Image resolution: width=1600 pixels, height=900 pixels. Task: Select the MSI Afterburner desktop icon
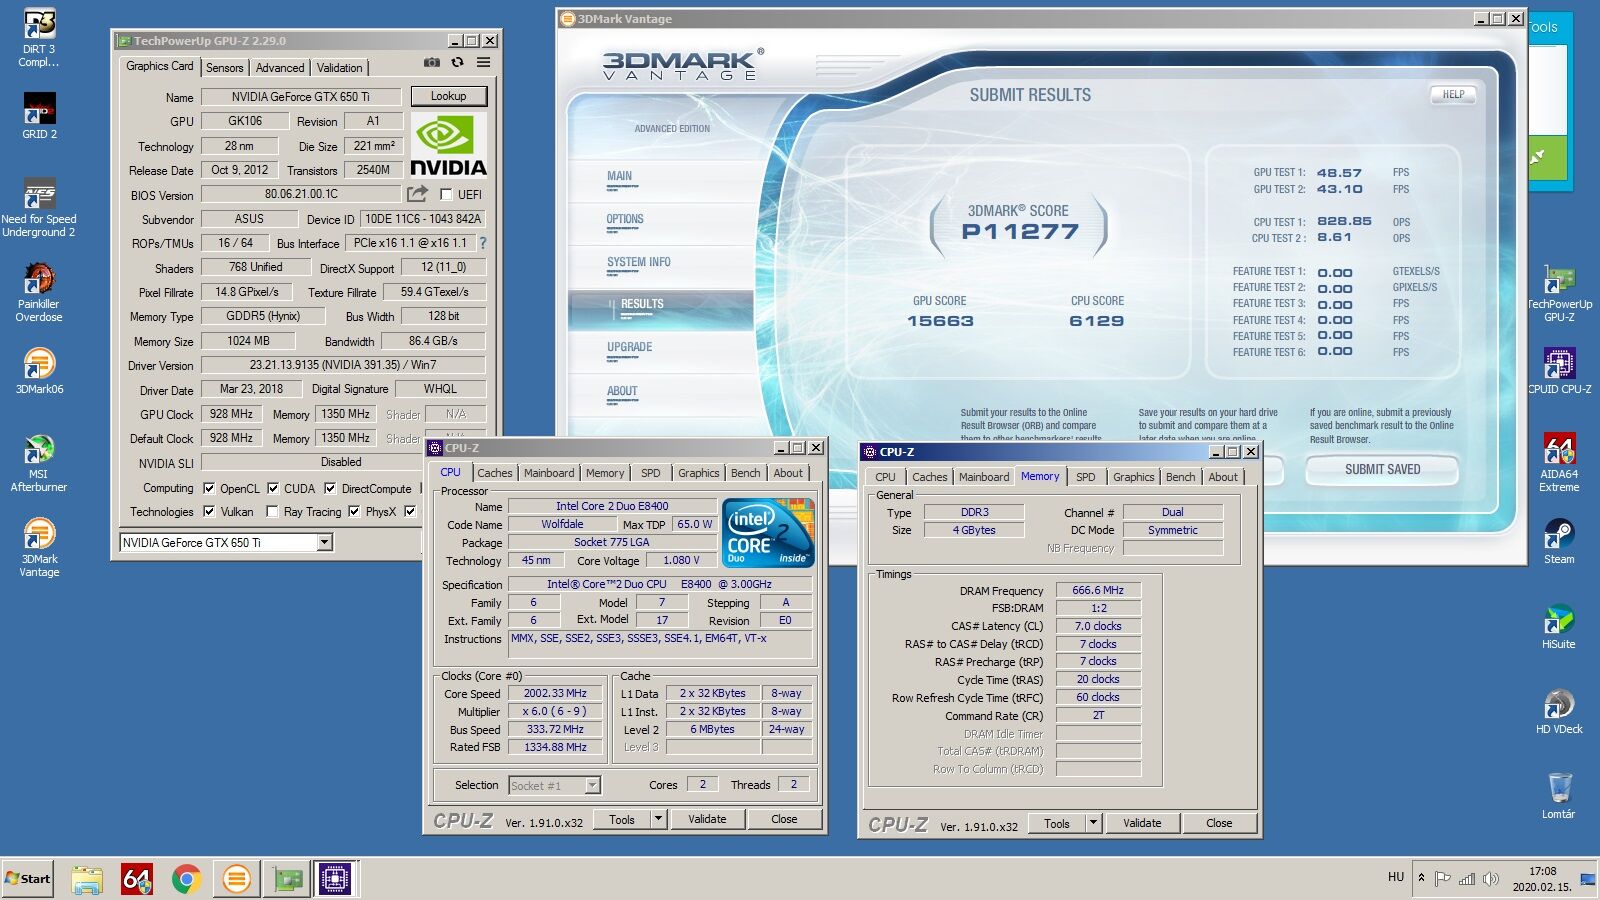coord(39,463)
